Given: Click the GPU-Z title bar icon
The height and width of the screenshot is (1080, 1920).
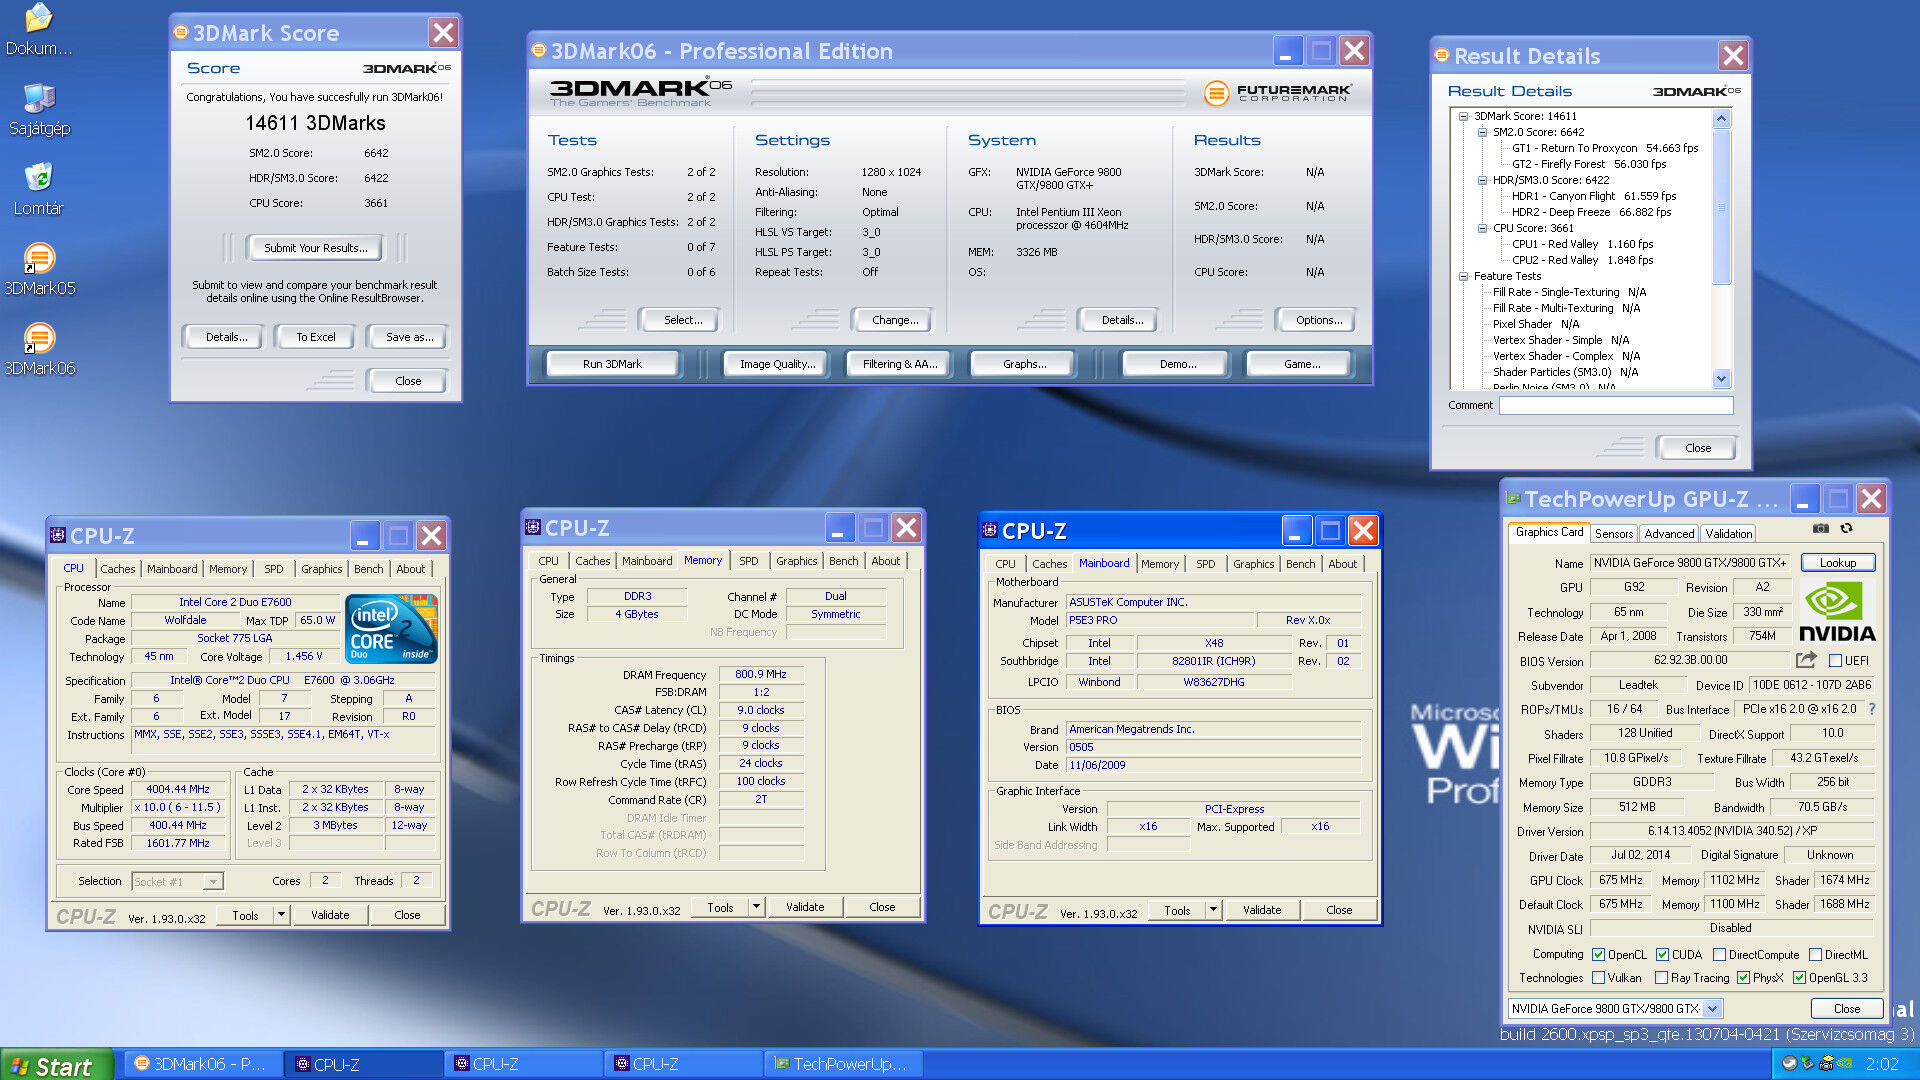Looking at the screenshot, I should (x=1513, y=498).
